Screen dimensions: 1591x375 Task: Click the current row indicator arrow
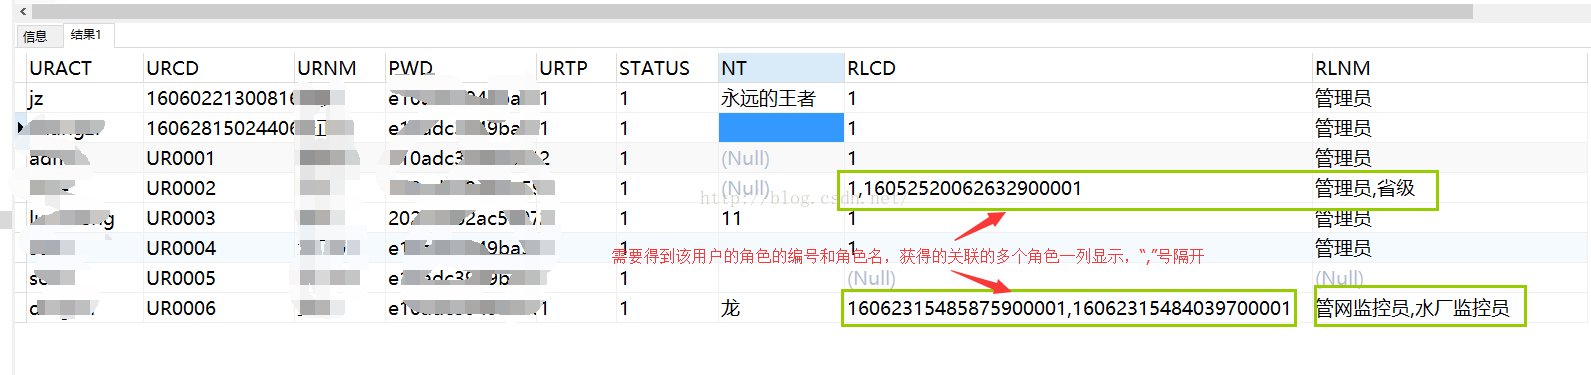(20, 128)
